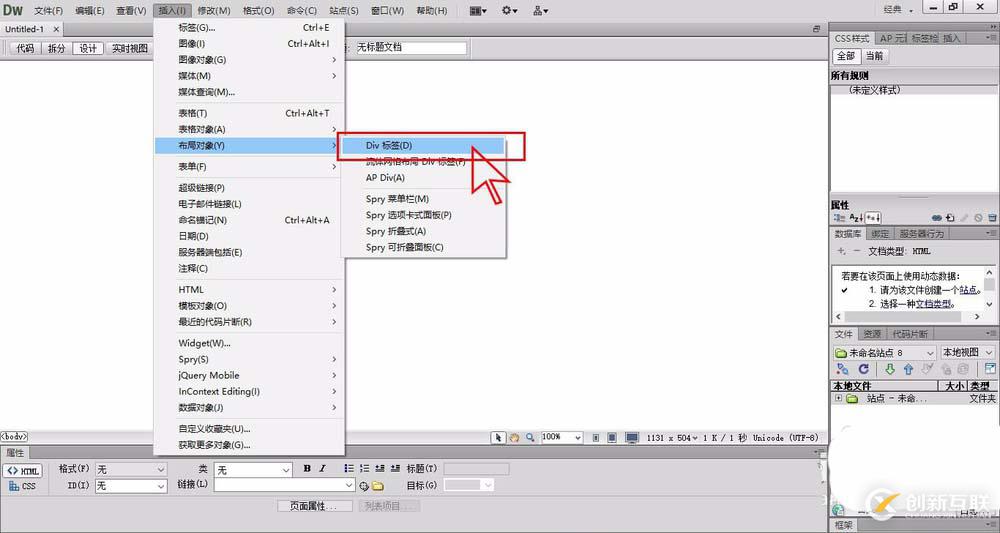
Task: Select the Zoom magnifier tool
Action: 529,437
